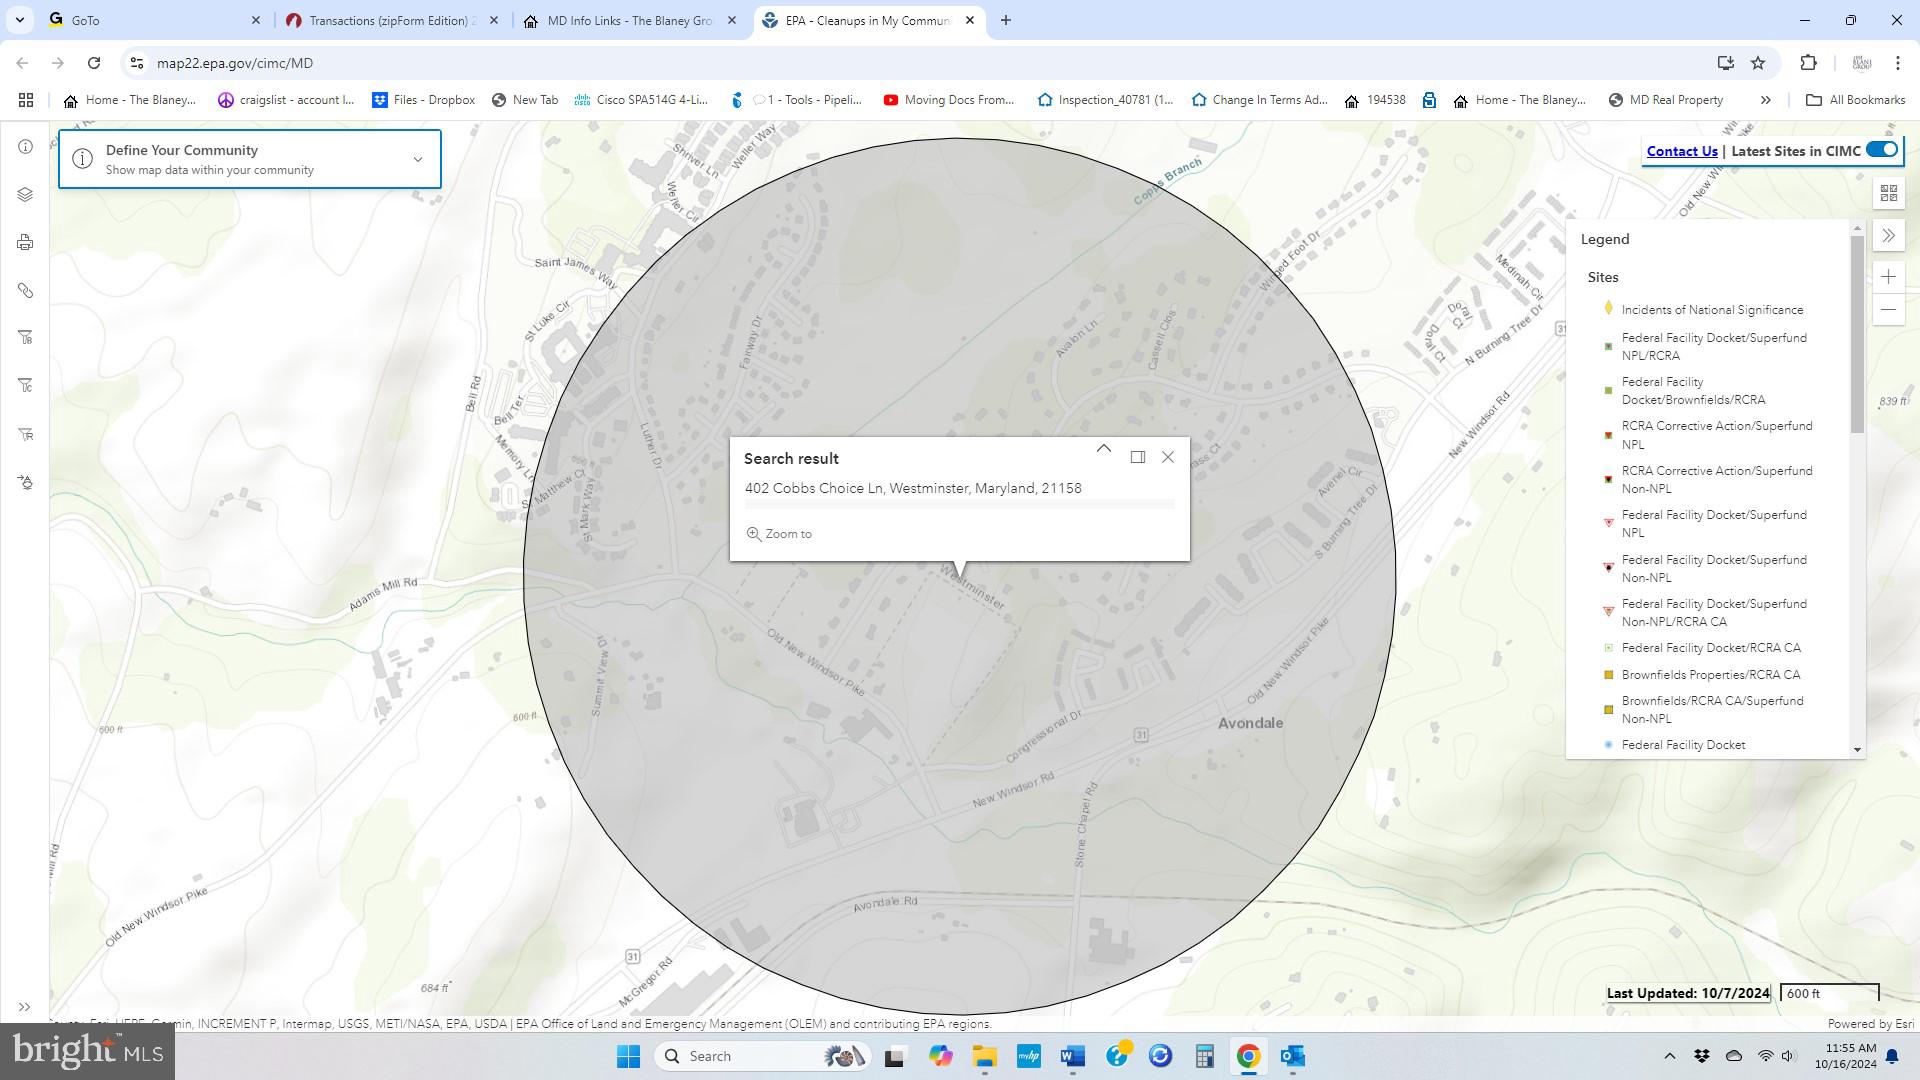Viewport: 1920px width, 1080px height.
Task: Click Zoom to in the search result popup
Action: click(x=780, y=534)
